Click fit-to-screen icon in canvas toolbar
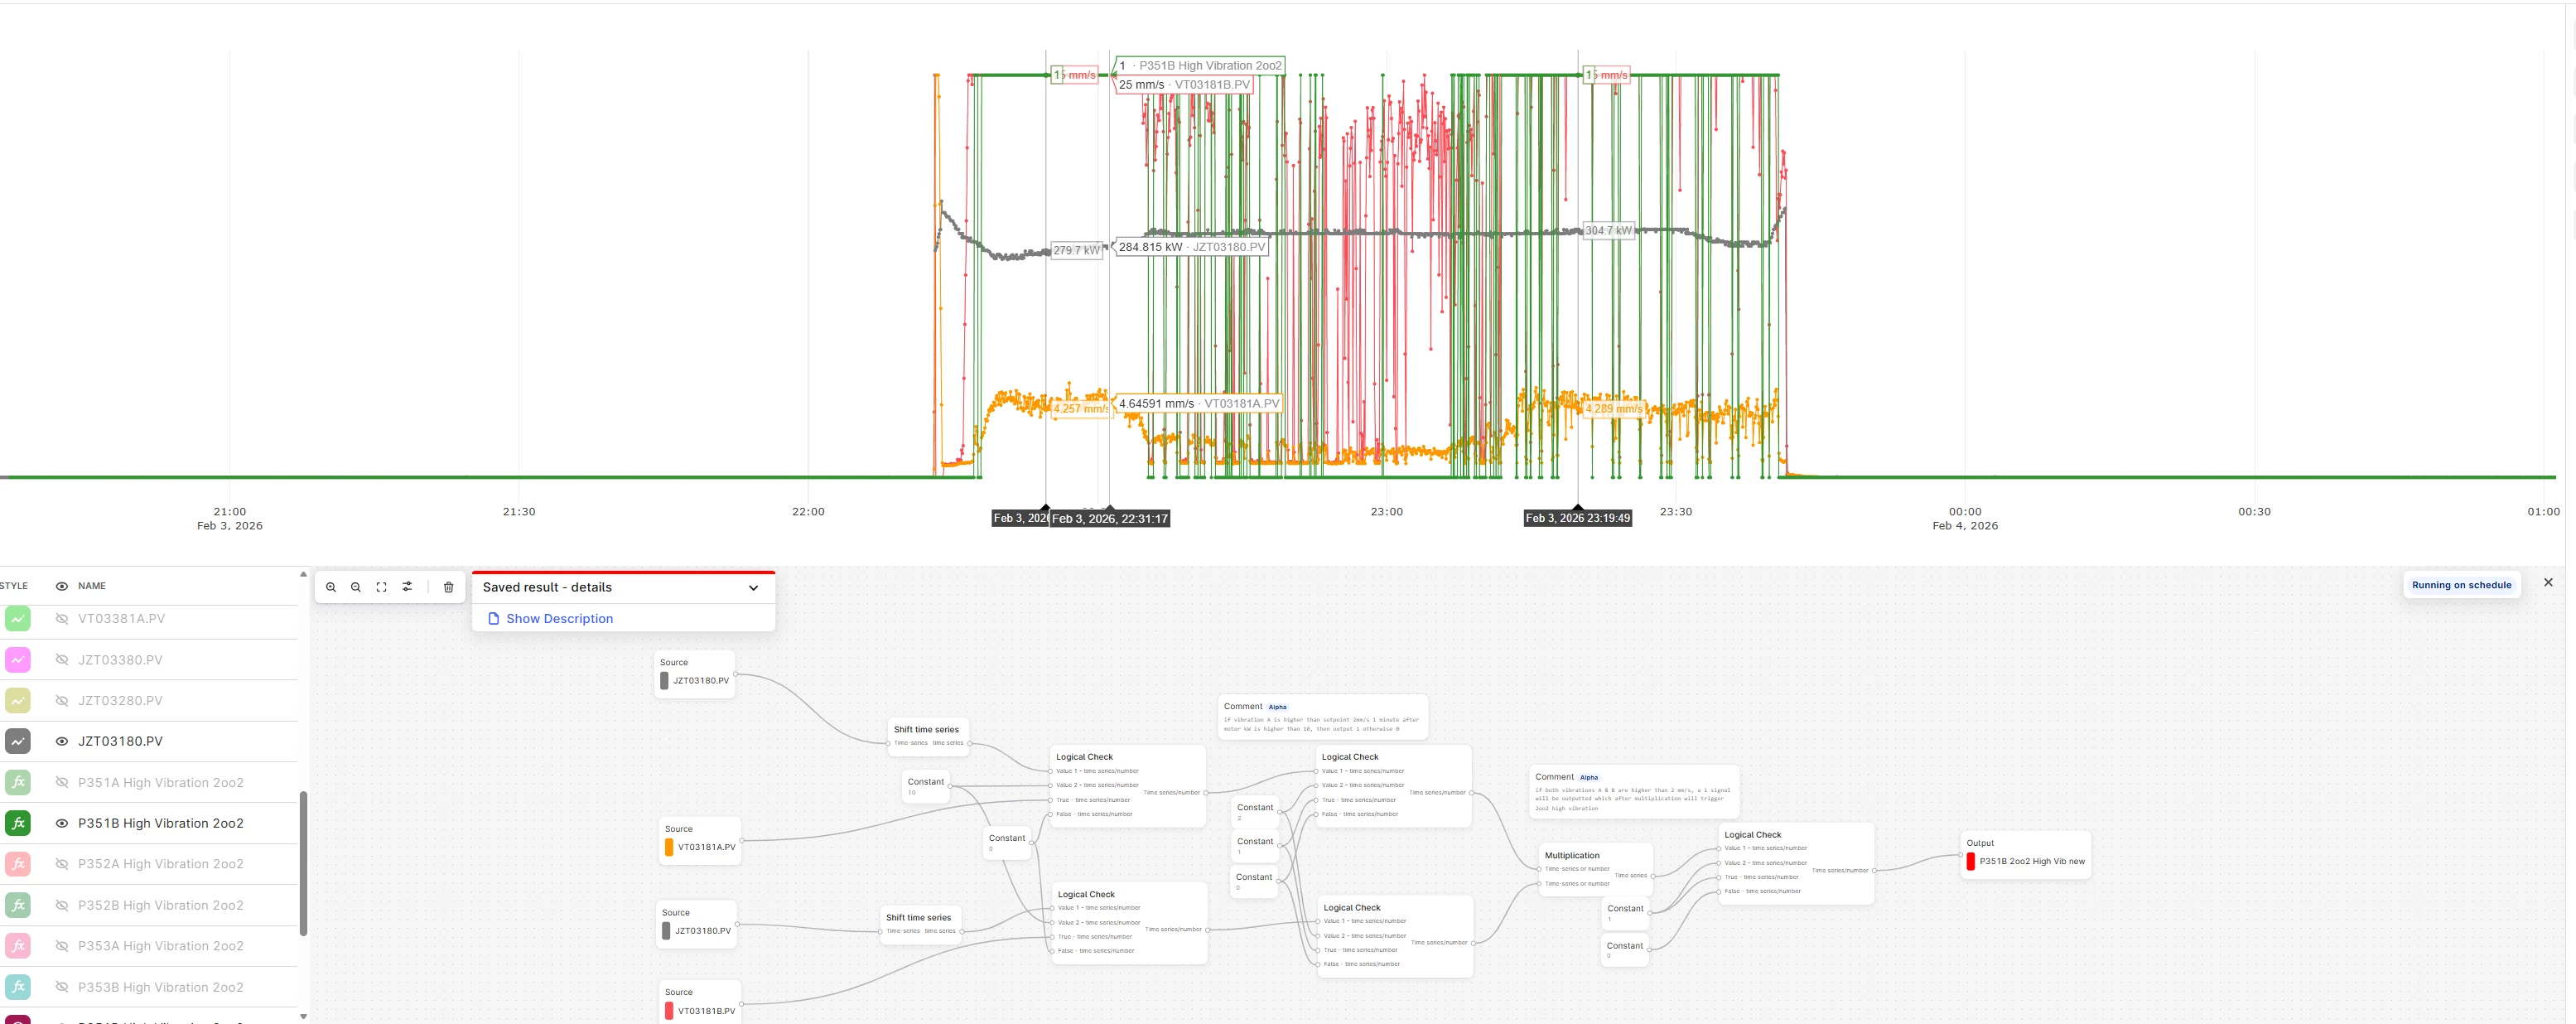The width and height of the screenshot is (2576, 1024). pyautogui.click(x=381, y=587)
